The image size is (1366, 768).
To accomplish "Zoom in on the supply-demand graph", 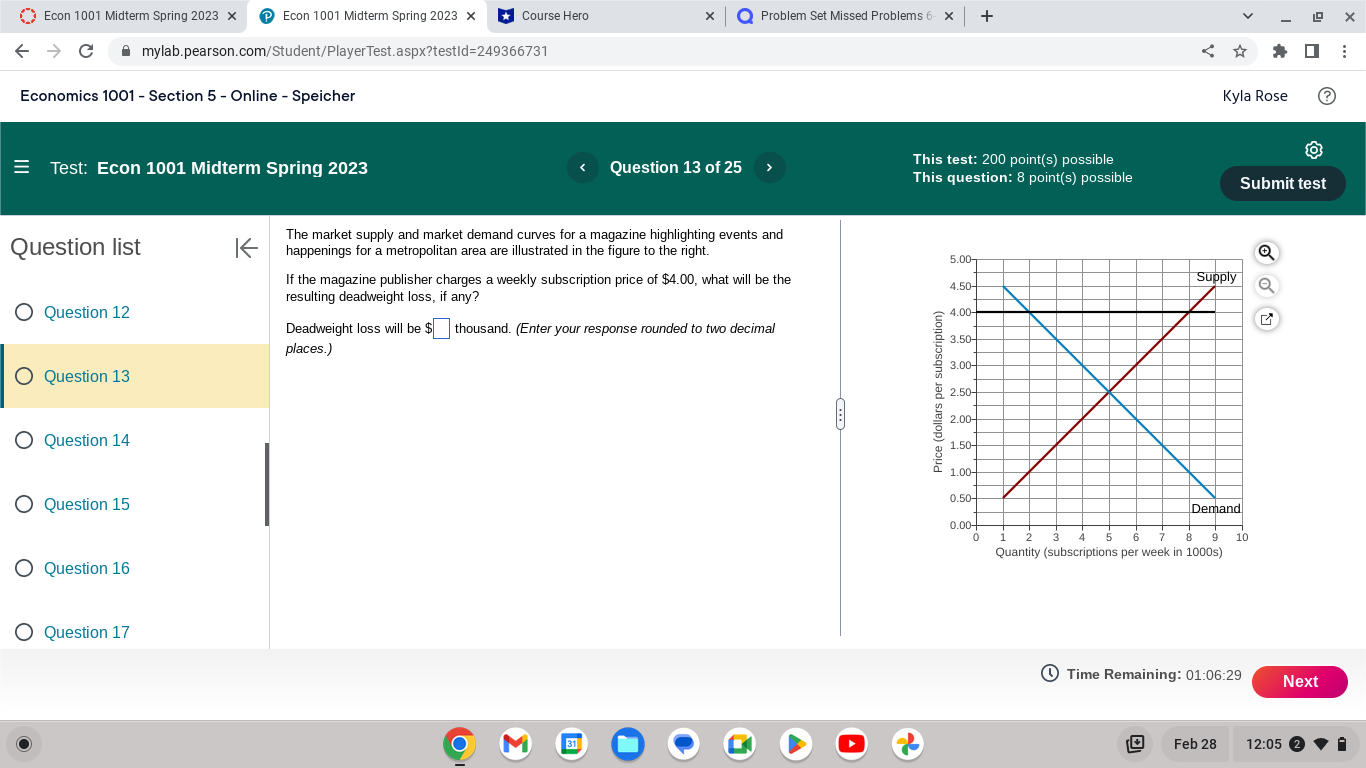I will pos(1266,253).
